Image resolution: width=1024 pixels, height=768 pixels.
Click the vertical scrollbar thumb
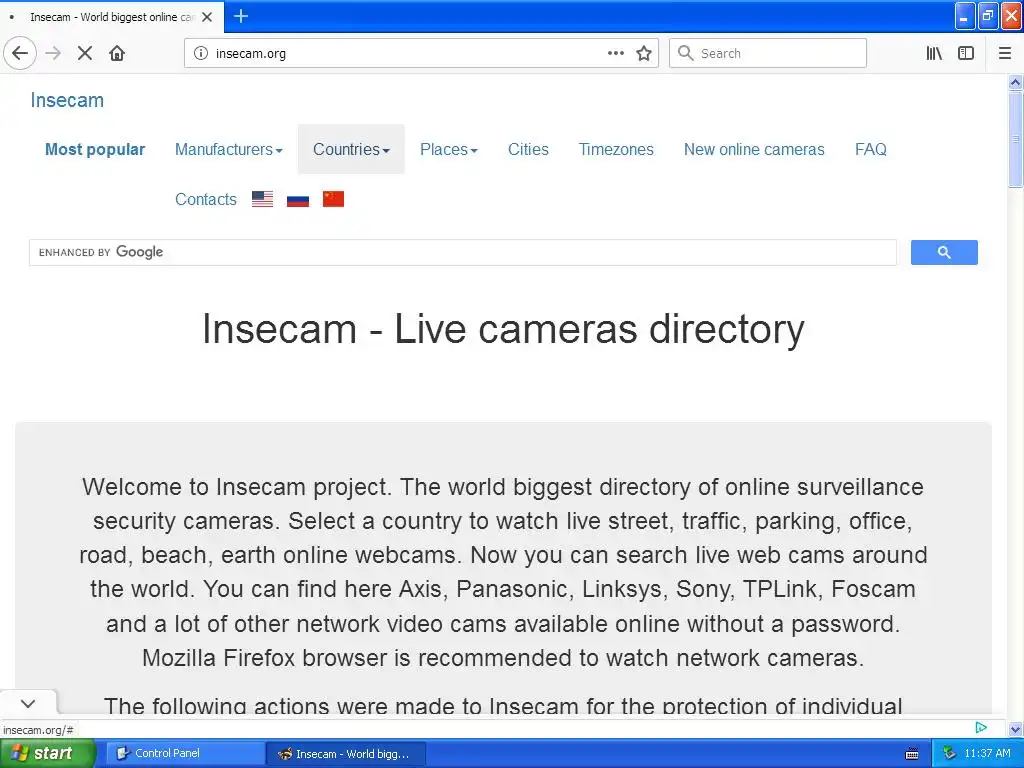point(1016,139)
